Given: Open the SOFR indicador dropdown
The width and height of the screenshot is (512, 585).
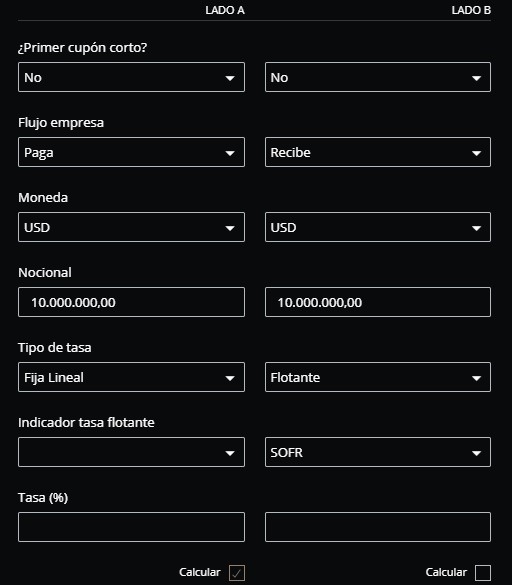Looking at the screenshot, I should point(378,452).
